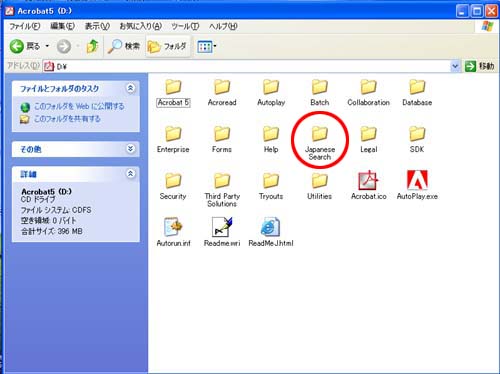Select the Legal folder
This screenshot has width=500, height=374.
point(368,140)
